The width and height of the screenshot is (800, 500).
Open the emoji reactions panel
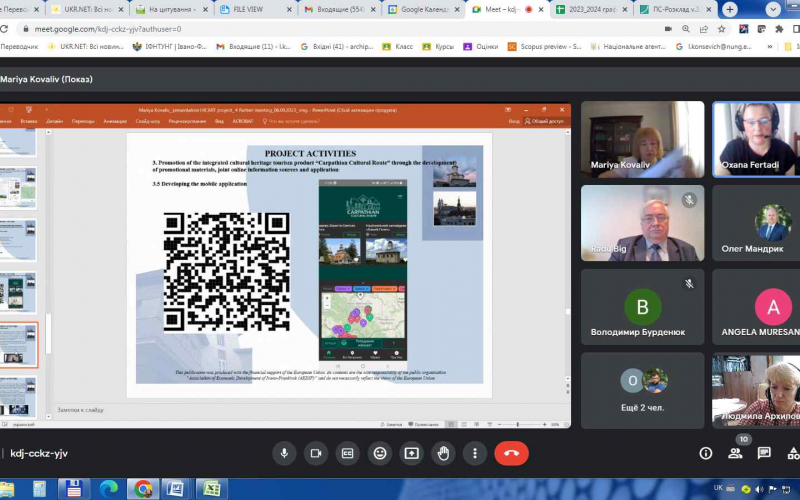pyautogui.click(x=380, y=453)
